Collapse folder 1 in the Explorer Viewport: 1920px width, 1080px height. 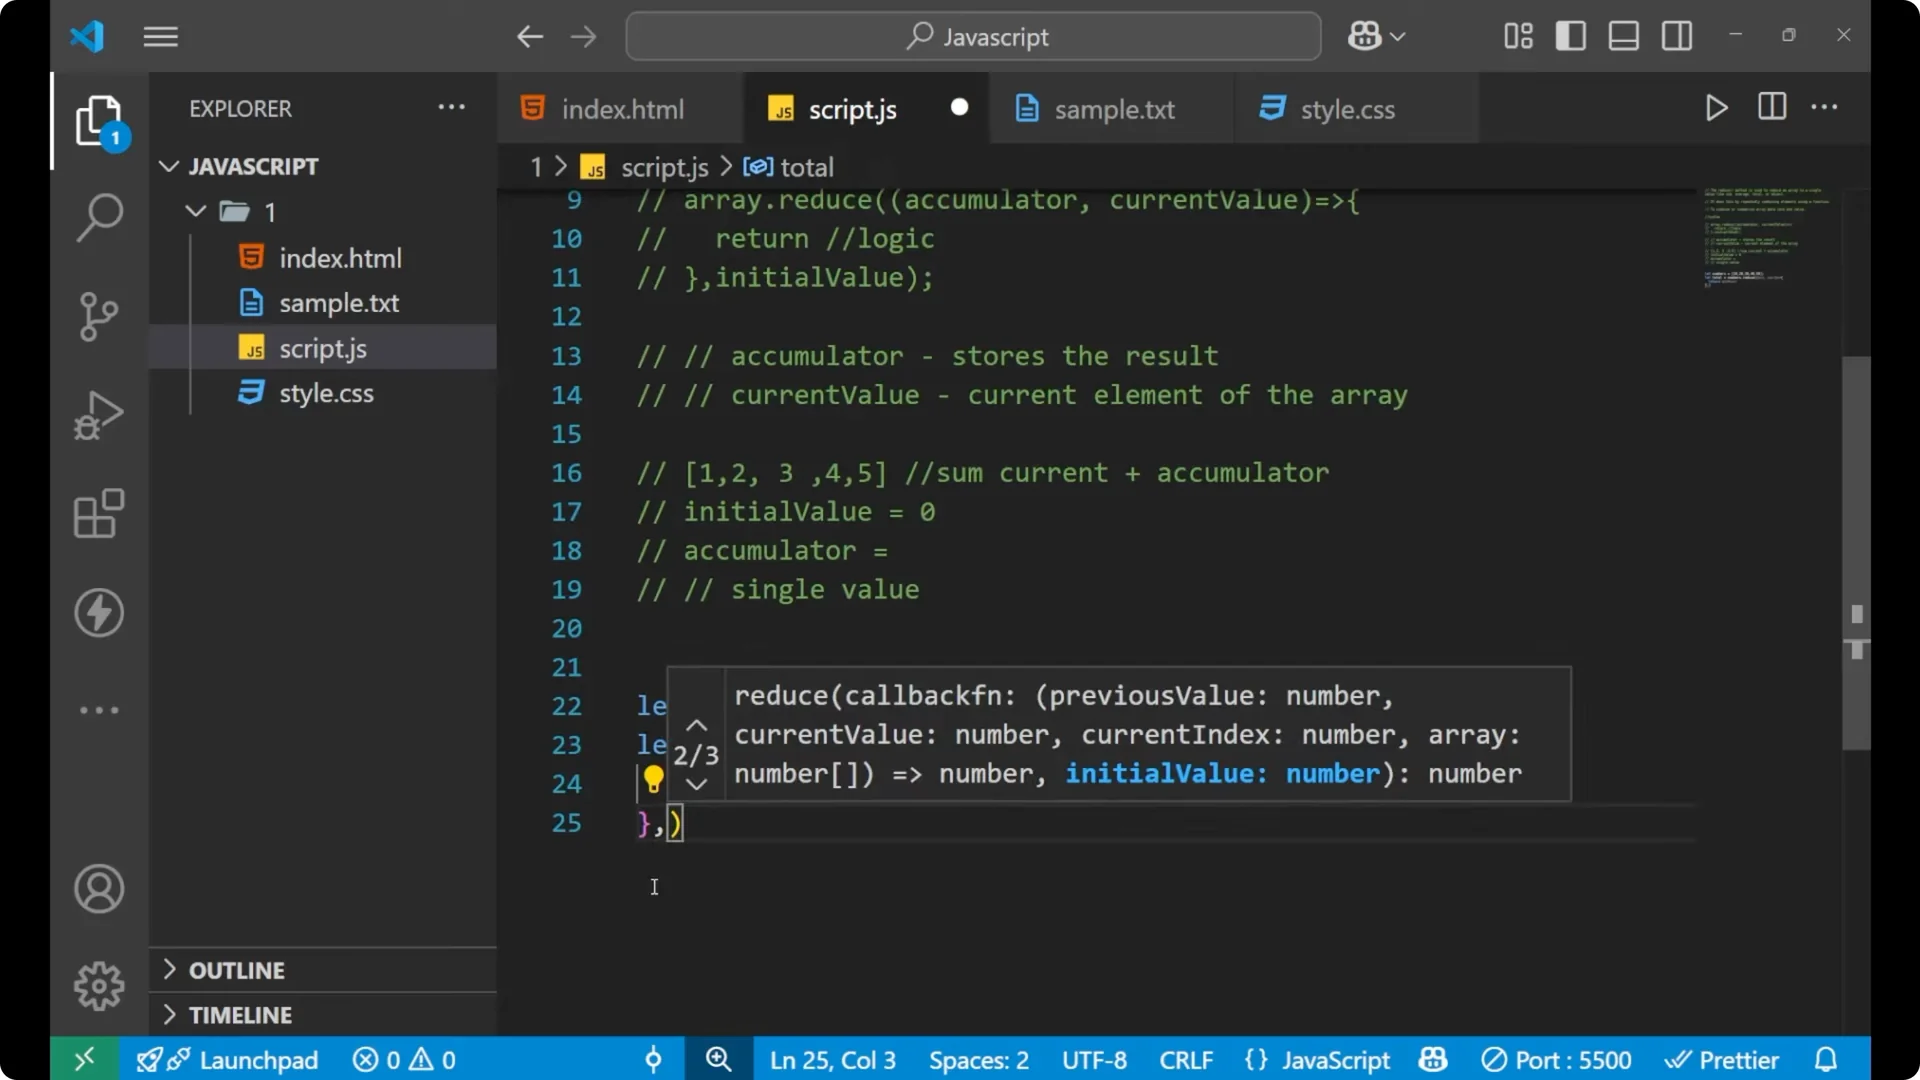pyautogui.click(x=196, y=211)
